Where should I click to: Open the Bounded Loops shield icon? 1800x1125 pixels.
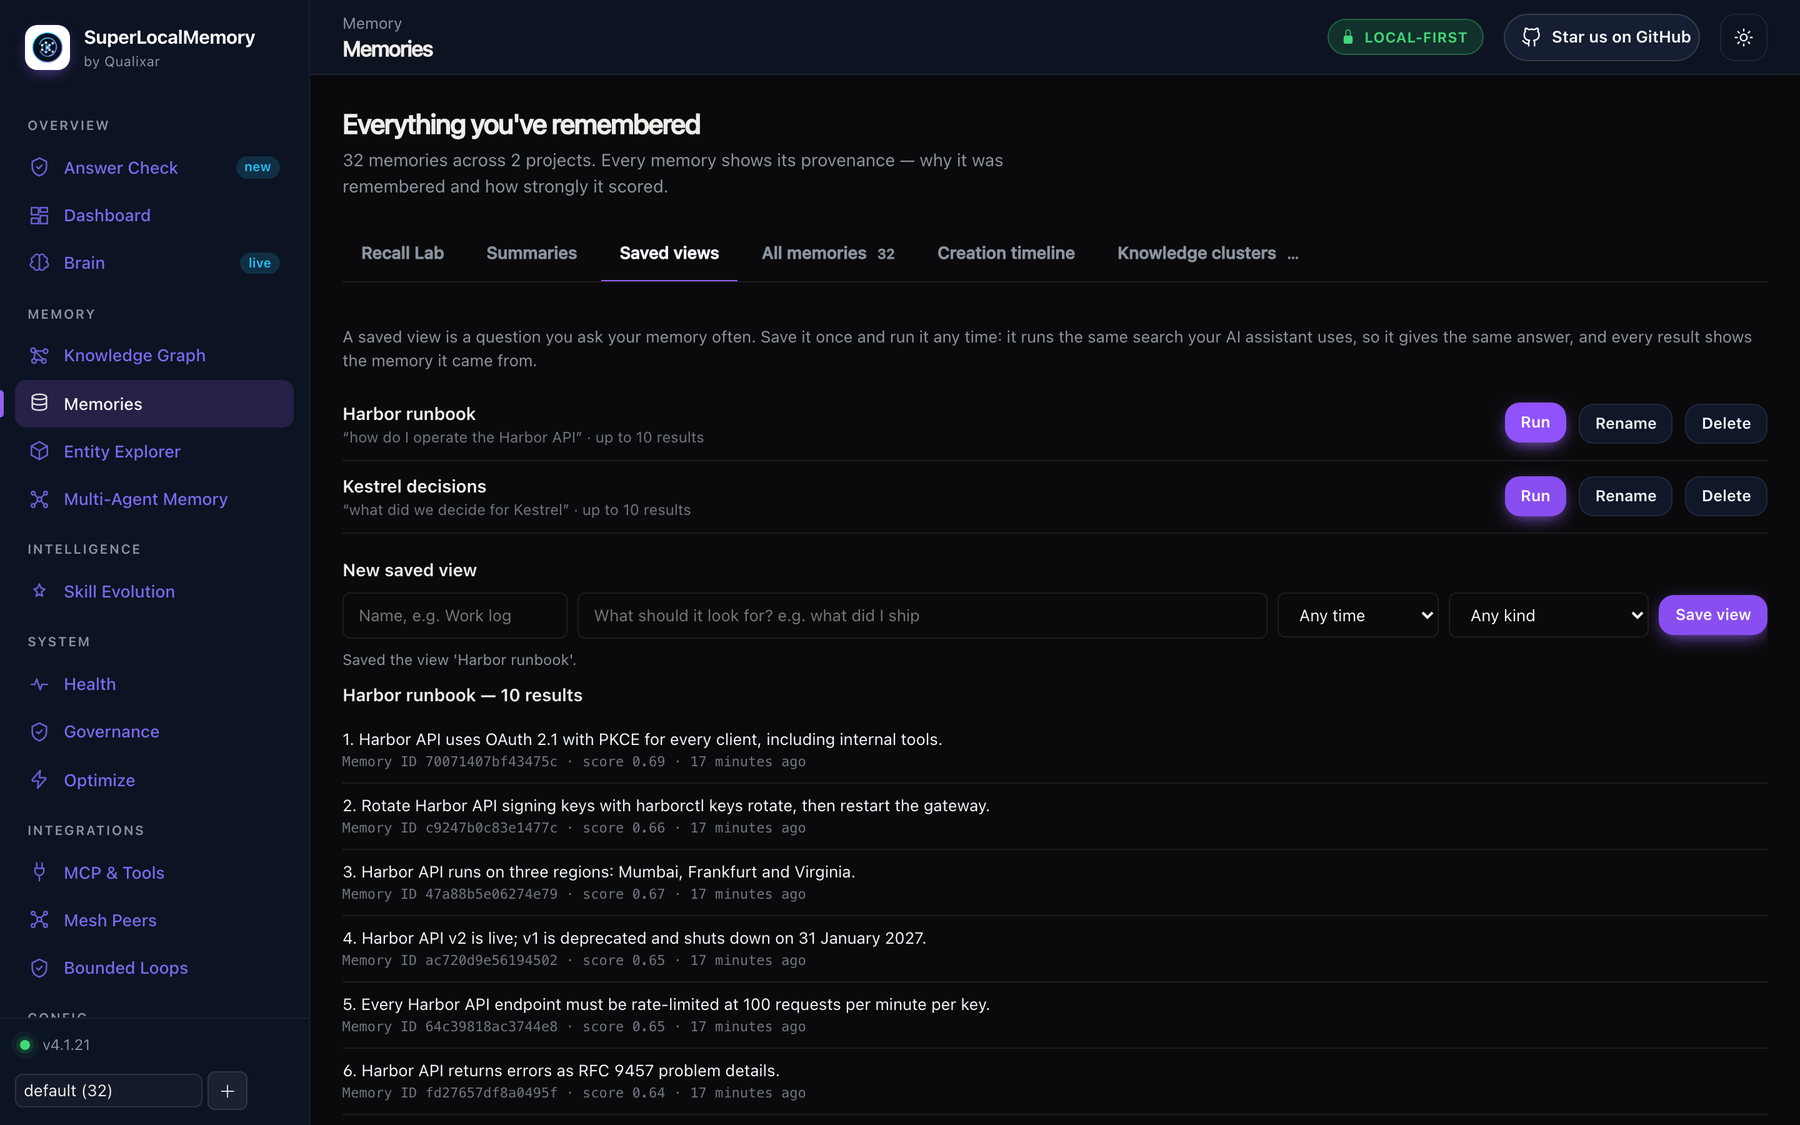pos(39,968)
